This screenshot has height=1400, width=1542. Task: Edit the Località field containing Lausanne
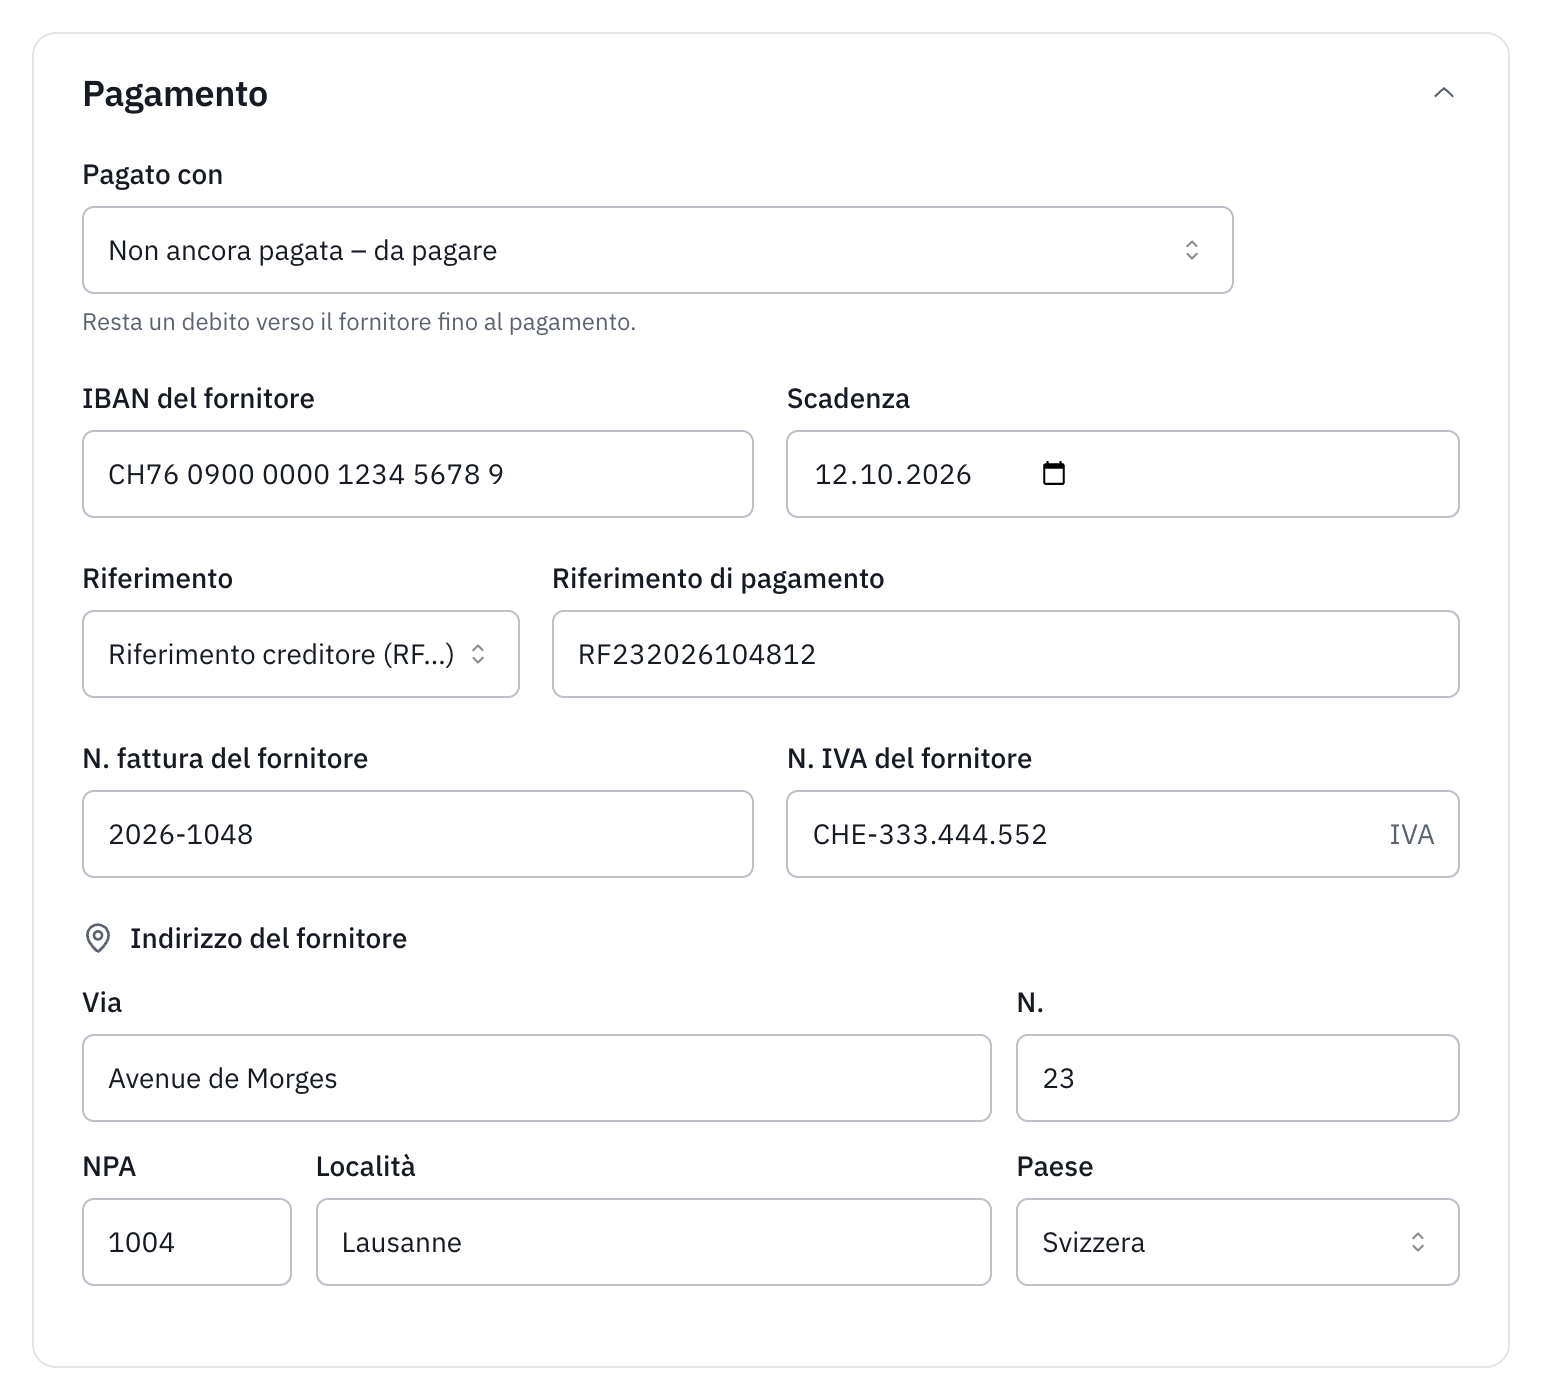pyautogui.click(x=653, y=1242)
